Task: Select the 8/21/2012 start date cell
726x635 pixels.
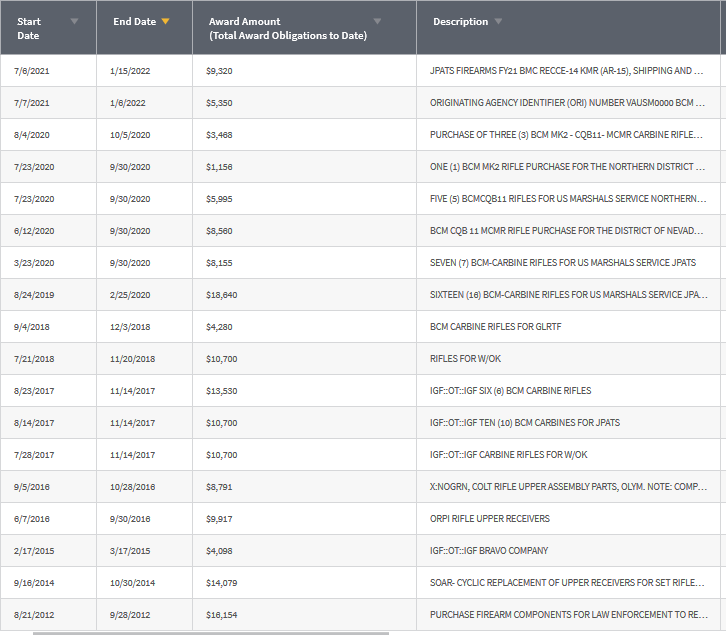Action: tap(34, 615)
